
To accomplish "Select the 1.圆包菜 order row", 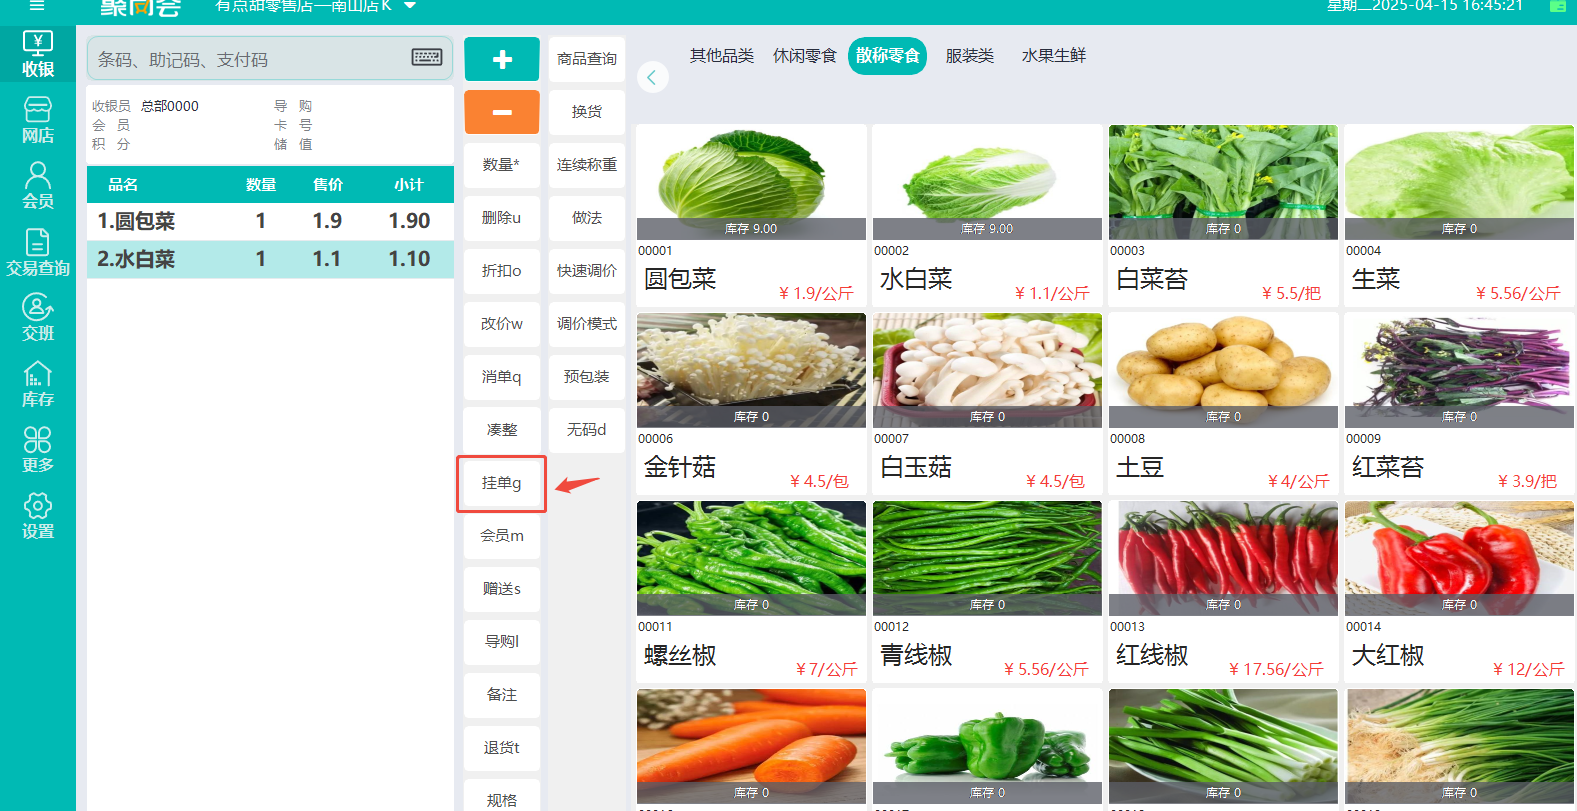I will click(x=270, y=221).
